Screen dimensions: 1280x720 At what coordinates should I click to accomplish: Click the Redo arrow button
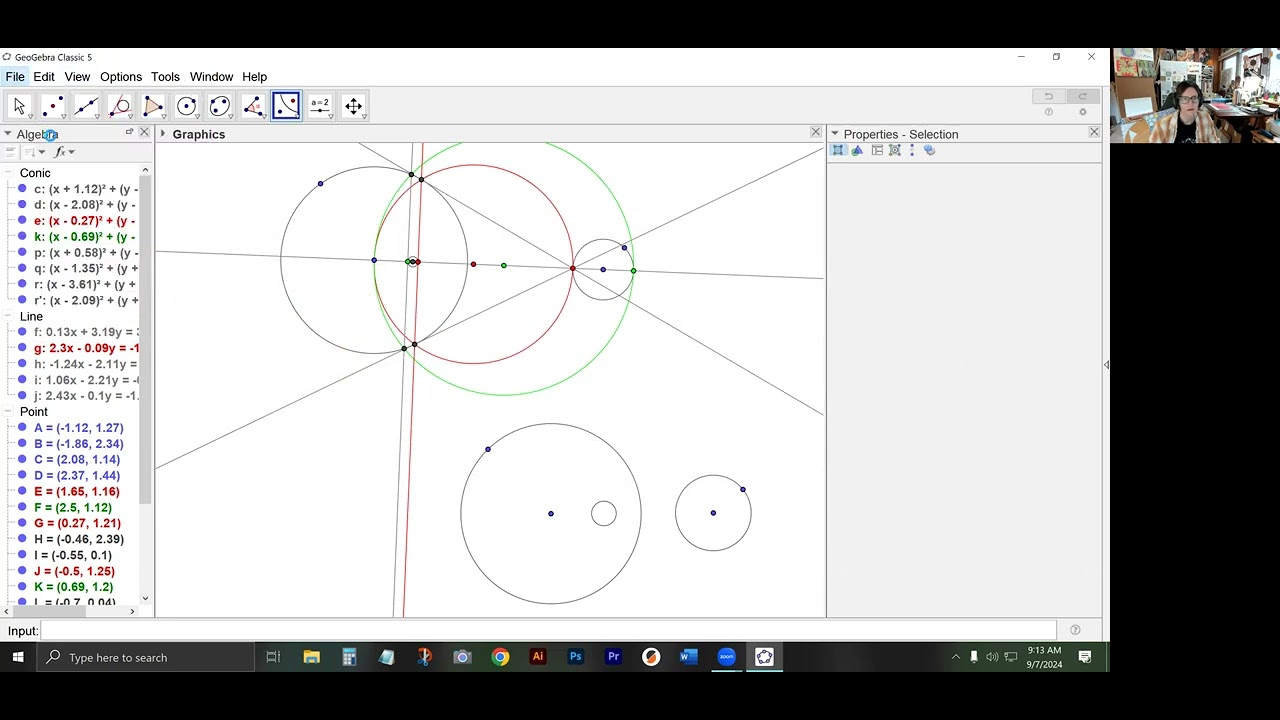coord(1082,96)
